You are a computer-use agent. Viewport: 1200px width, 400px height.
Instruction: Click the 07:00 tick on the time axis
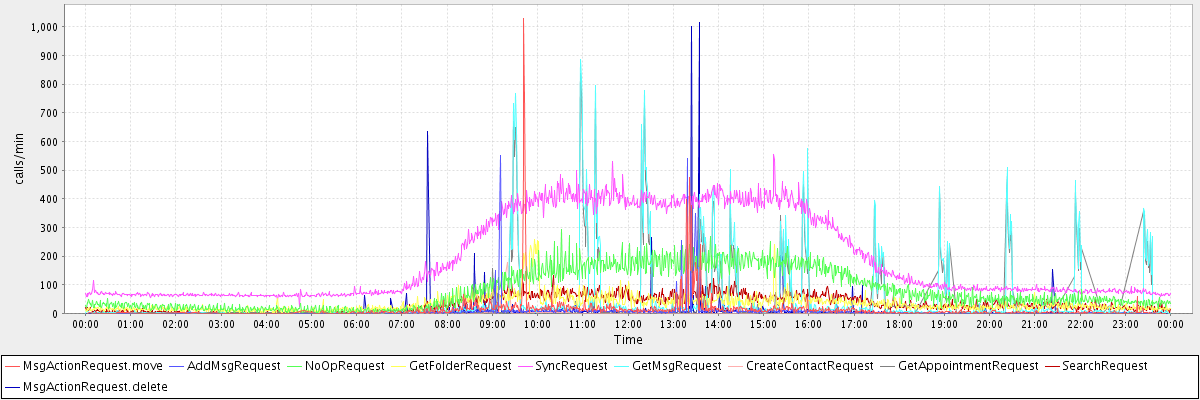tap(402, 324)
